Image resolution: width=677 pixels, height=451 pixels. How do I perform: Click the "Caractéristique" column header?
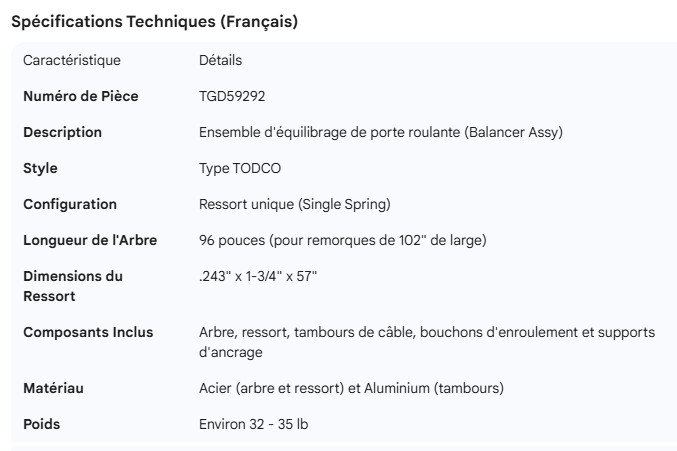(71, 60)
